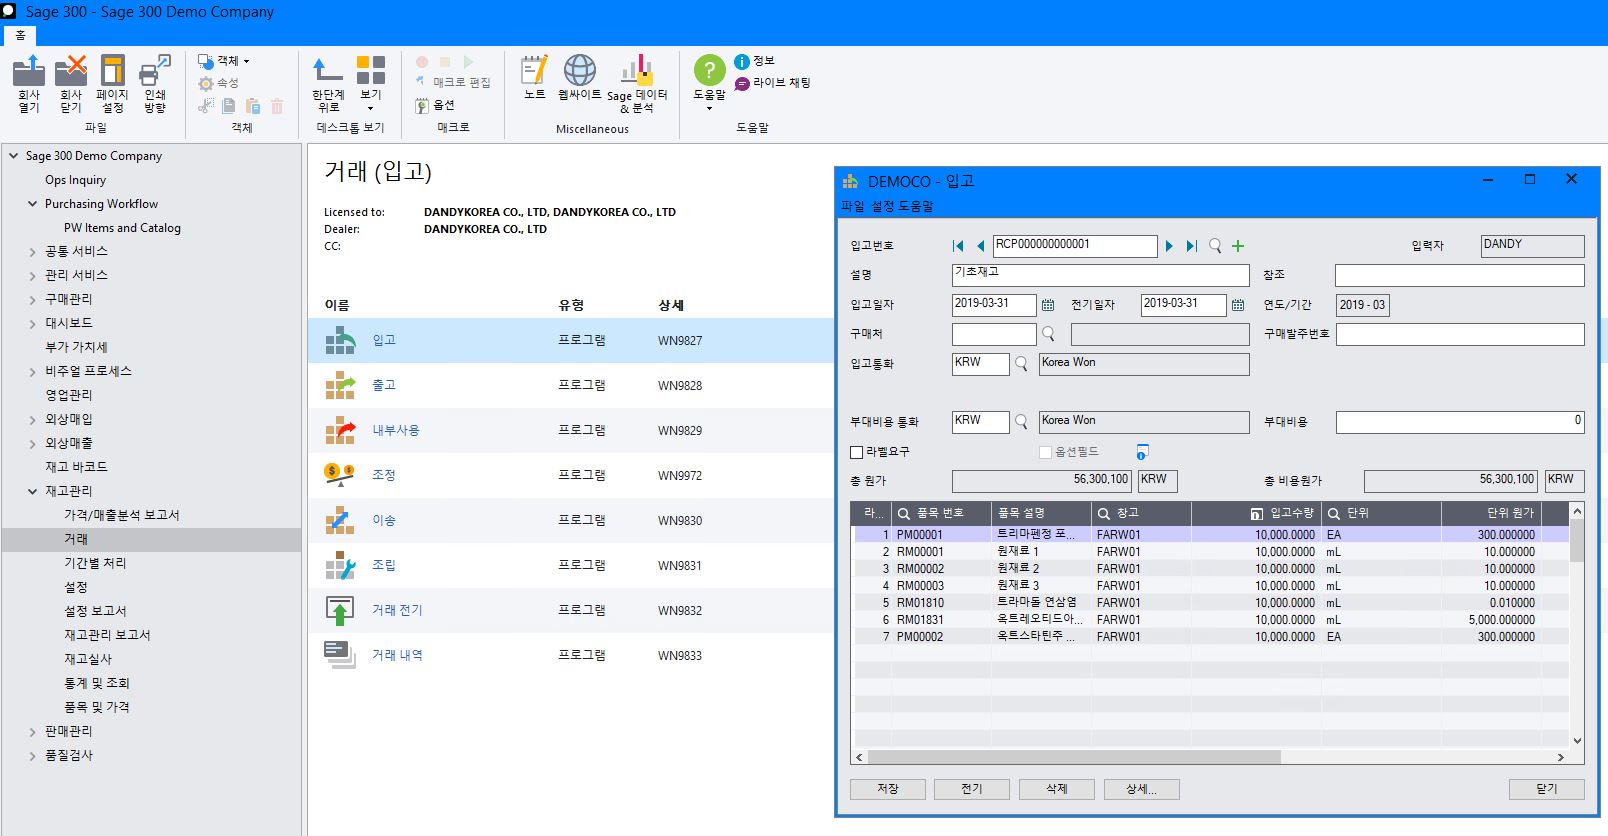Viewport: 1608px width, 836px height.
Task: Open the 홈 ribbon tab
Action: click(x=20, y=35)
